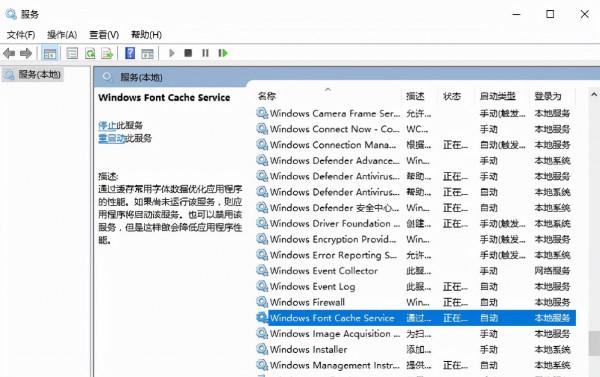Restart the service with the green restart icon

tap(223, 53)
